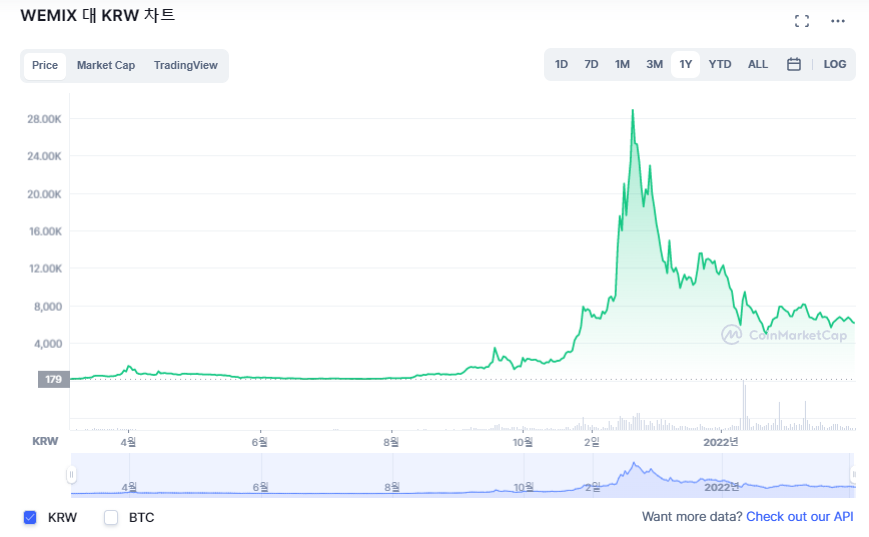
Task: Grab the right range navigator handle
Action: tap(854, 474)
